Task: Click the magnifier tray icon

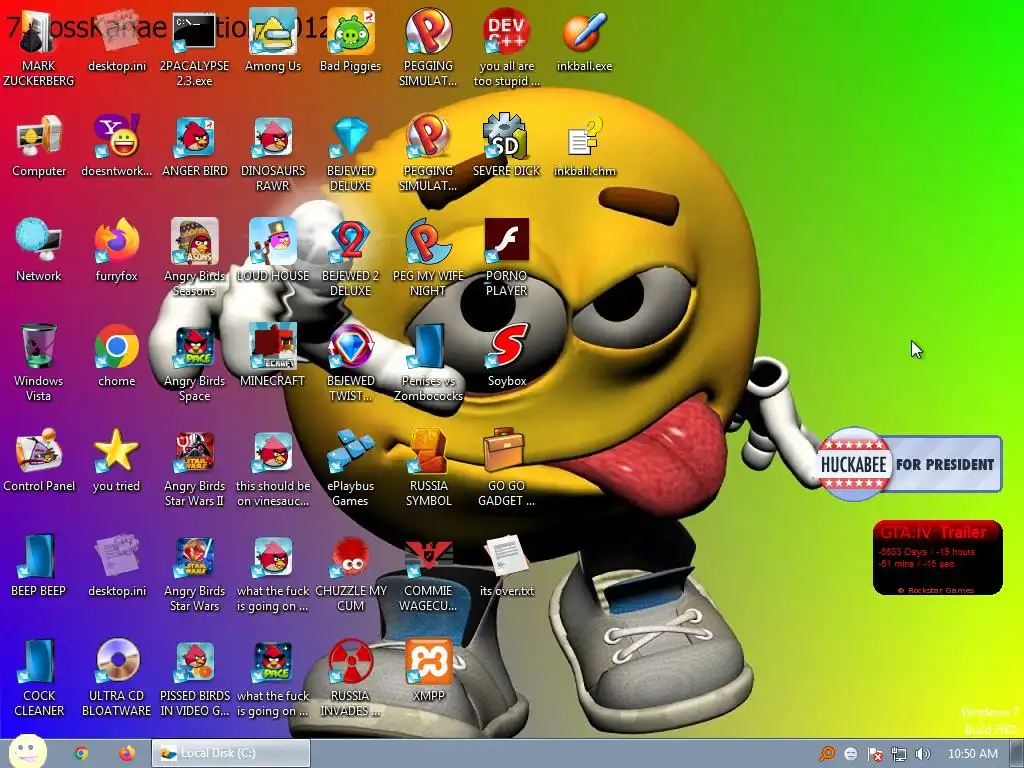Action: (x=827, y=754)
